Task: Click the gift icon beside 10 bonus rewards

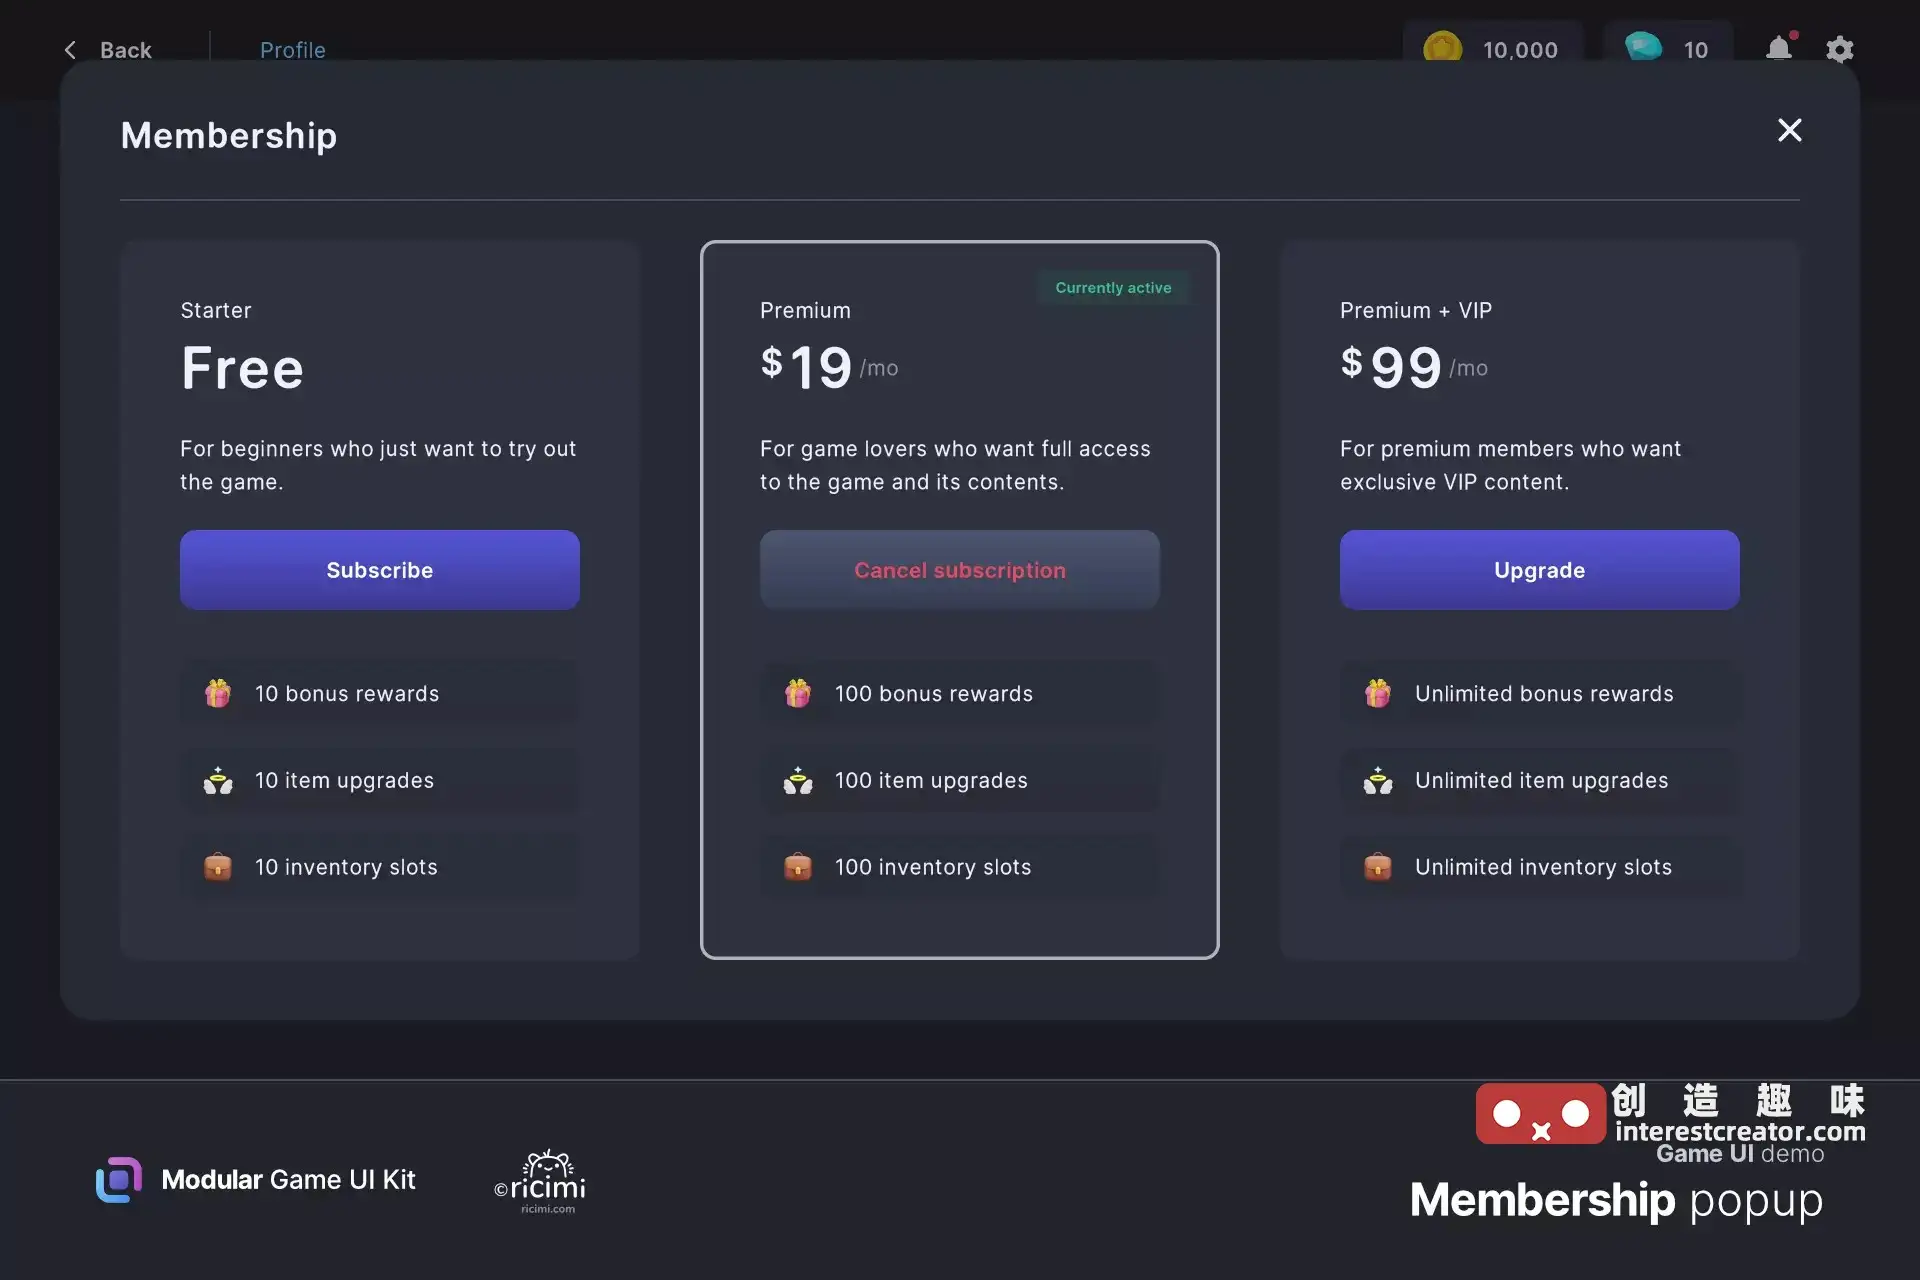Action: click(x=218, y=693)
